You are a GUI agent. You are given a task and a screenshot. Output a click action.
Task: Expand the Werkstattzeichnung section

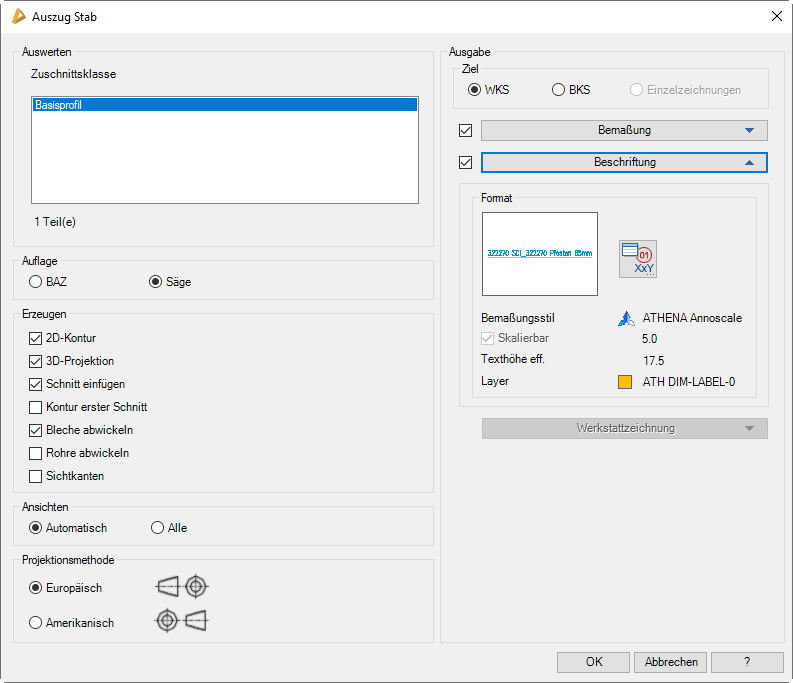click(x=624, y=428)
